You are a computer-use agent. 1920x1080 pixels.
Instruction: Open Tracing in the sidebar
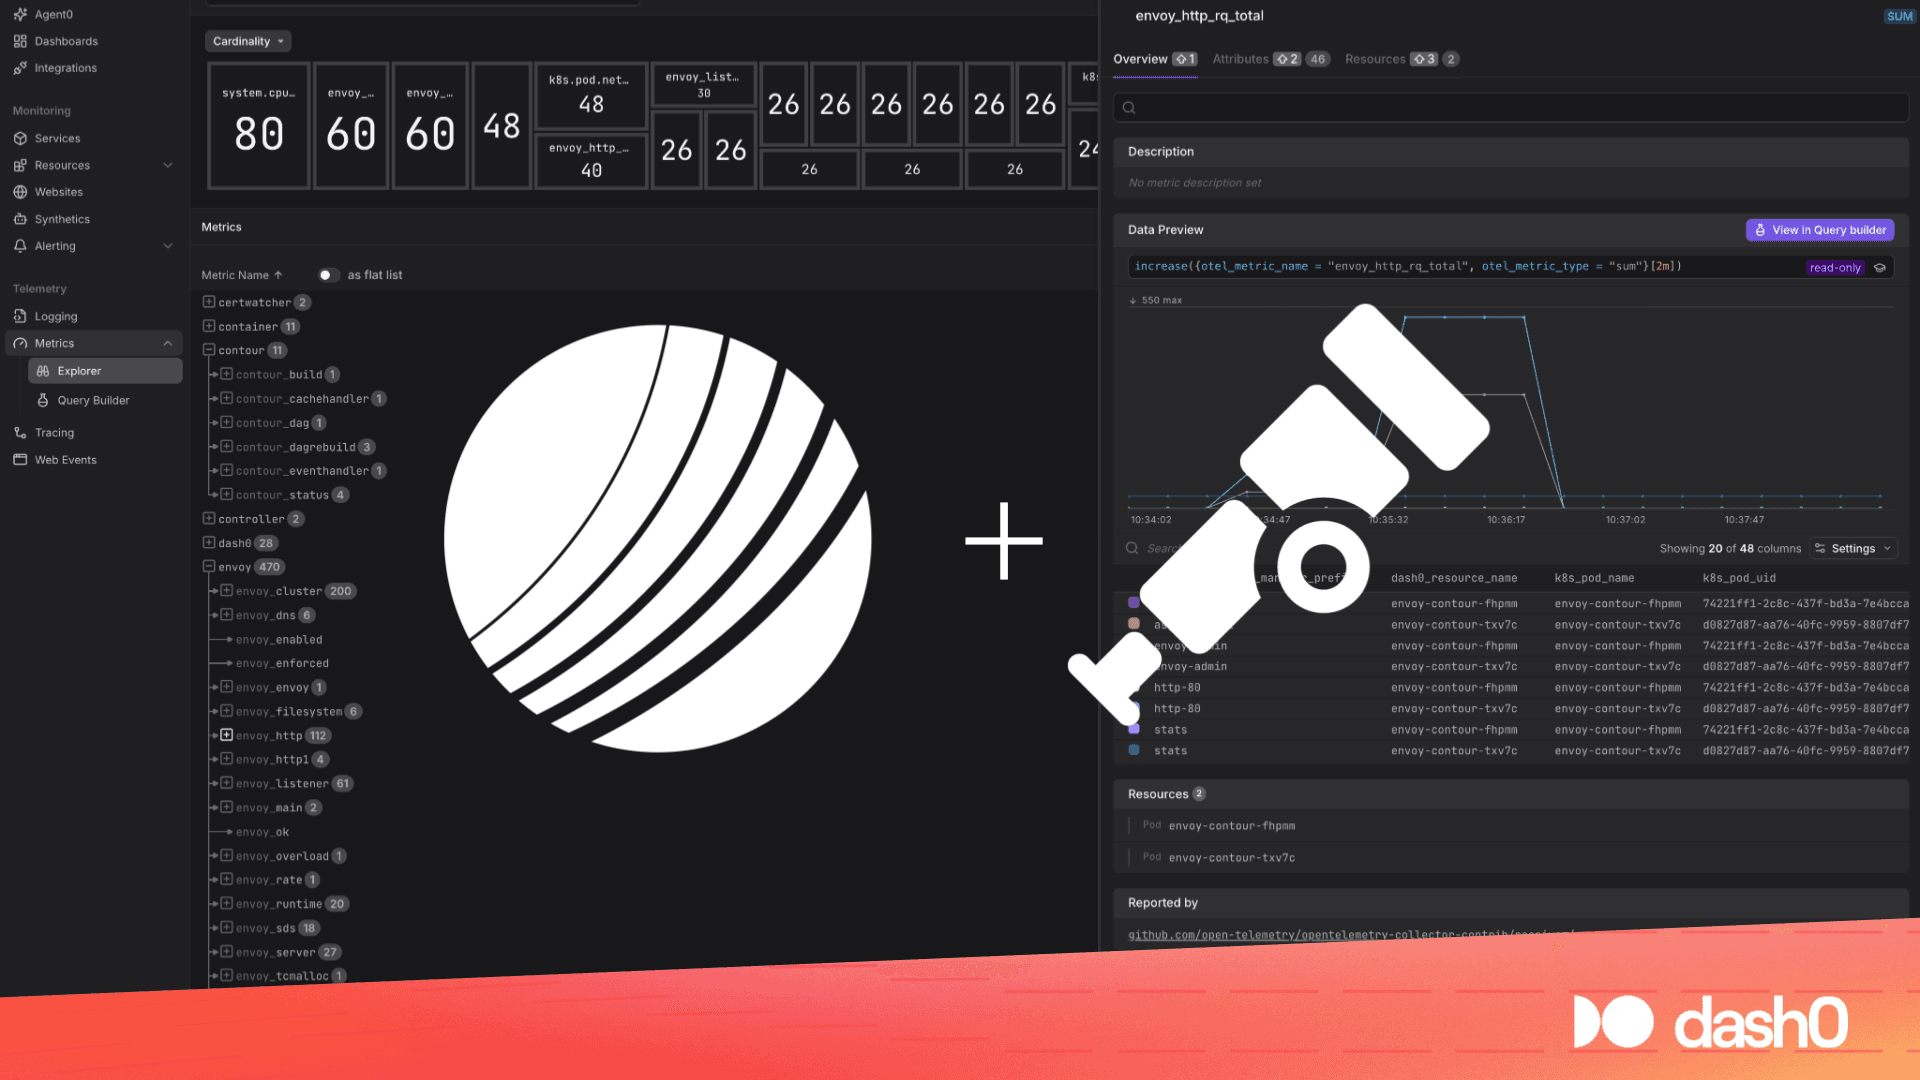pos(54,433)
